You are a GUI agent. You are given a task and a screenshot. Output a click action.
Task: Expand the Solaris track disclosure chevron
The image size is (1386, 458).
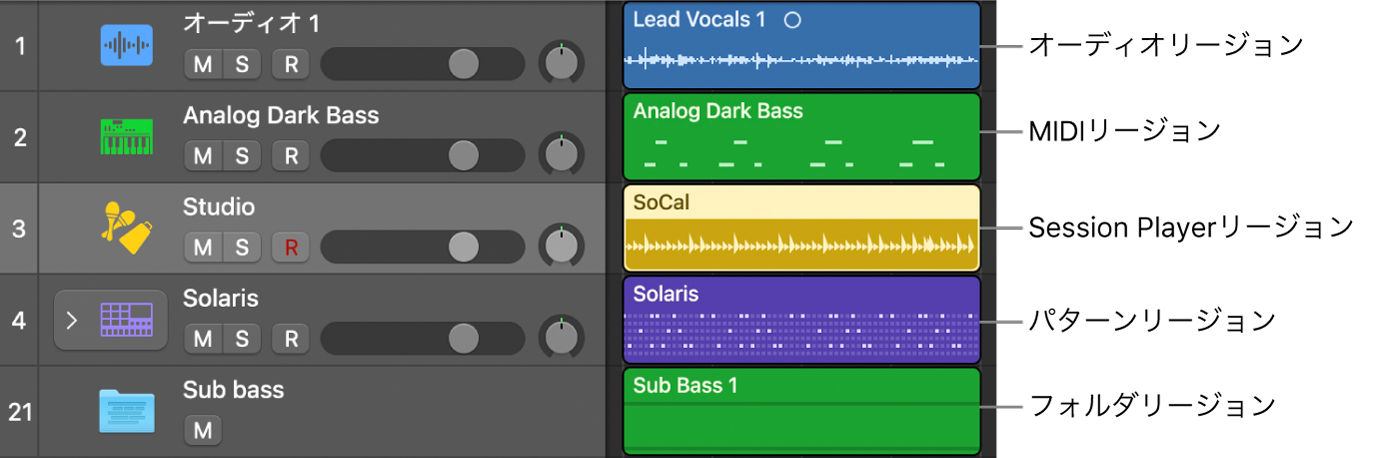72,321
